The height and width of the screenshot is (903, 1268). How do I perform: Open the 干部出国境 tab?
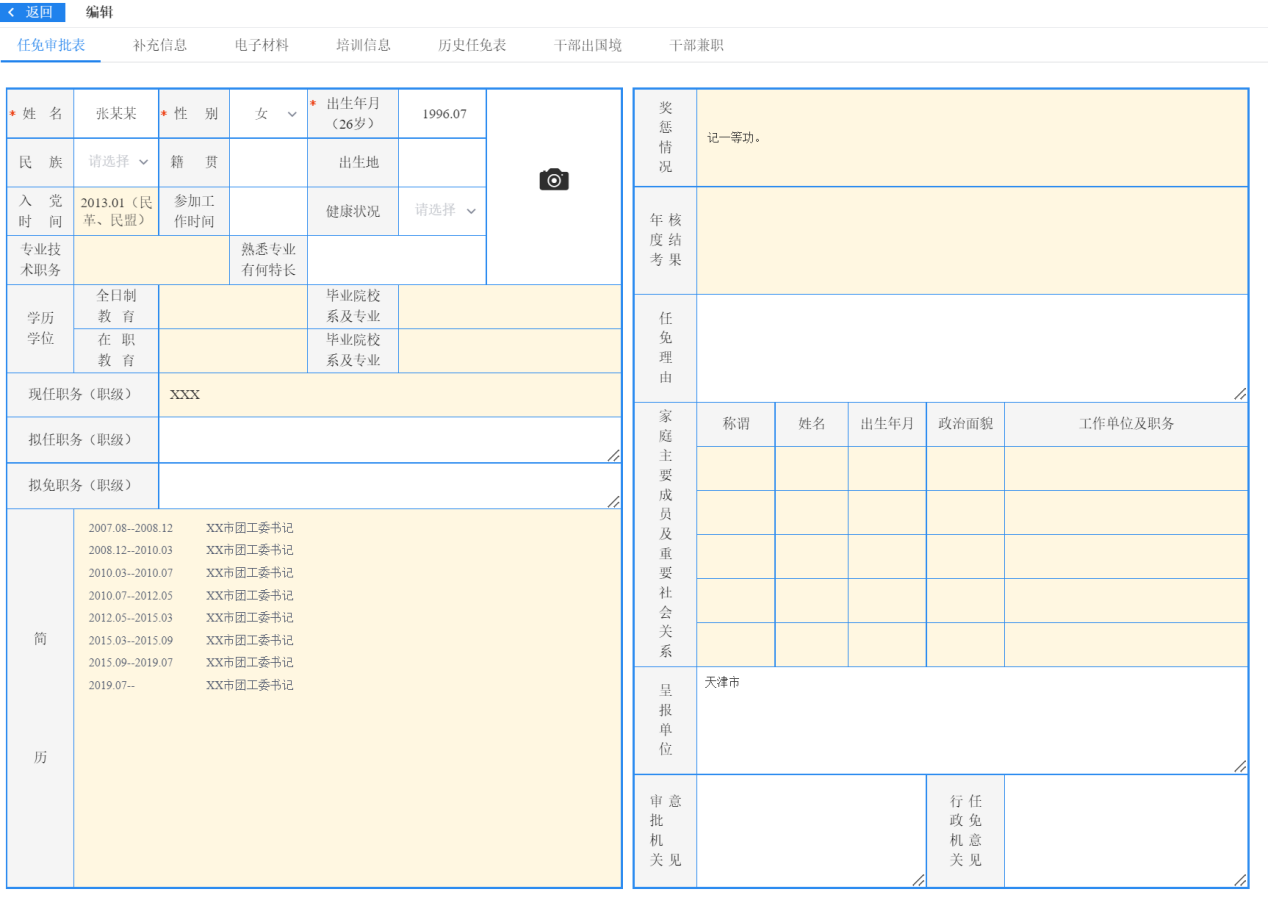pyautogui.click(x=588, y=45)
